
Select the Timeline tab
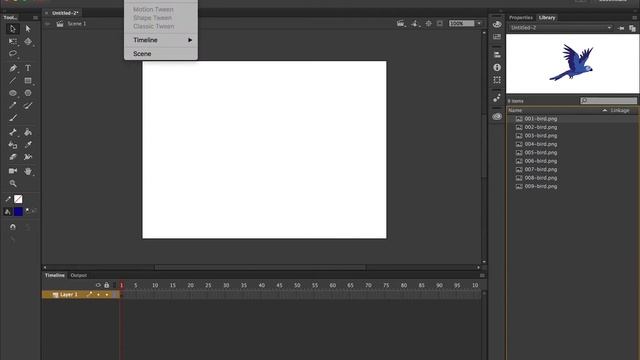[x=55, y=276]
